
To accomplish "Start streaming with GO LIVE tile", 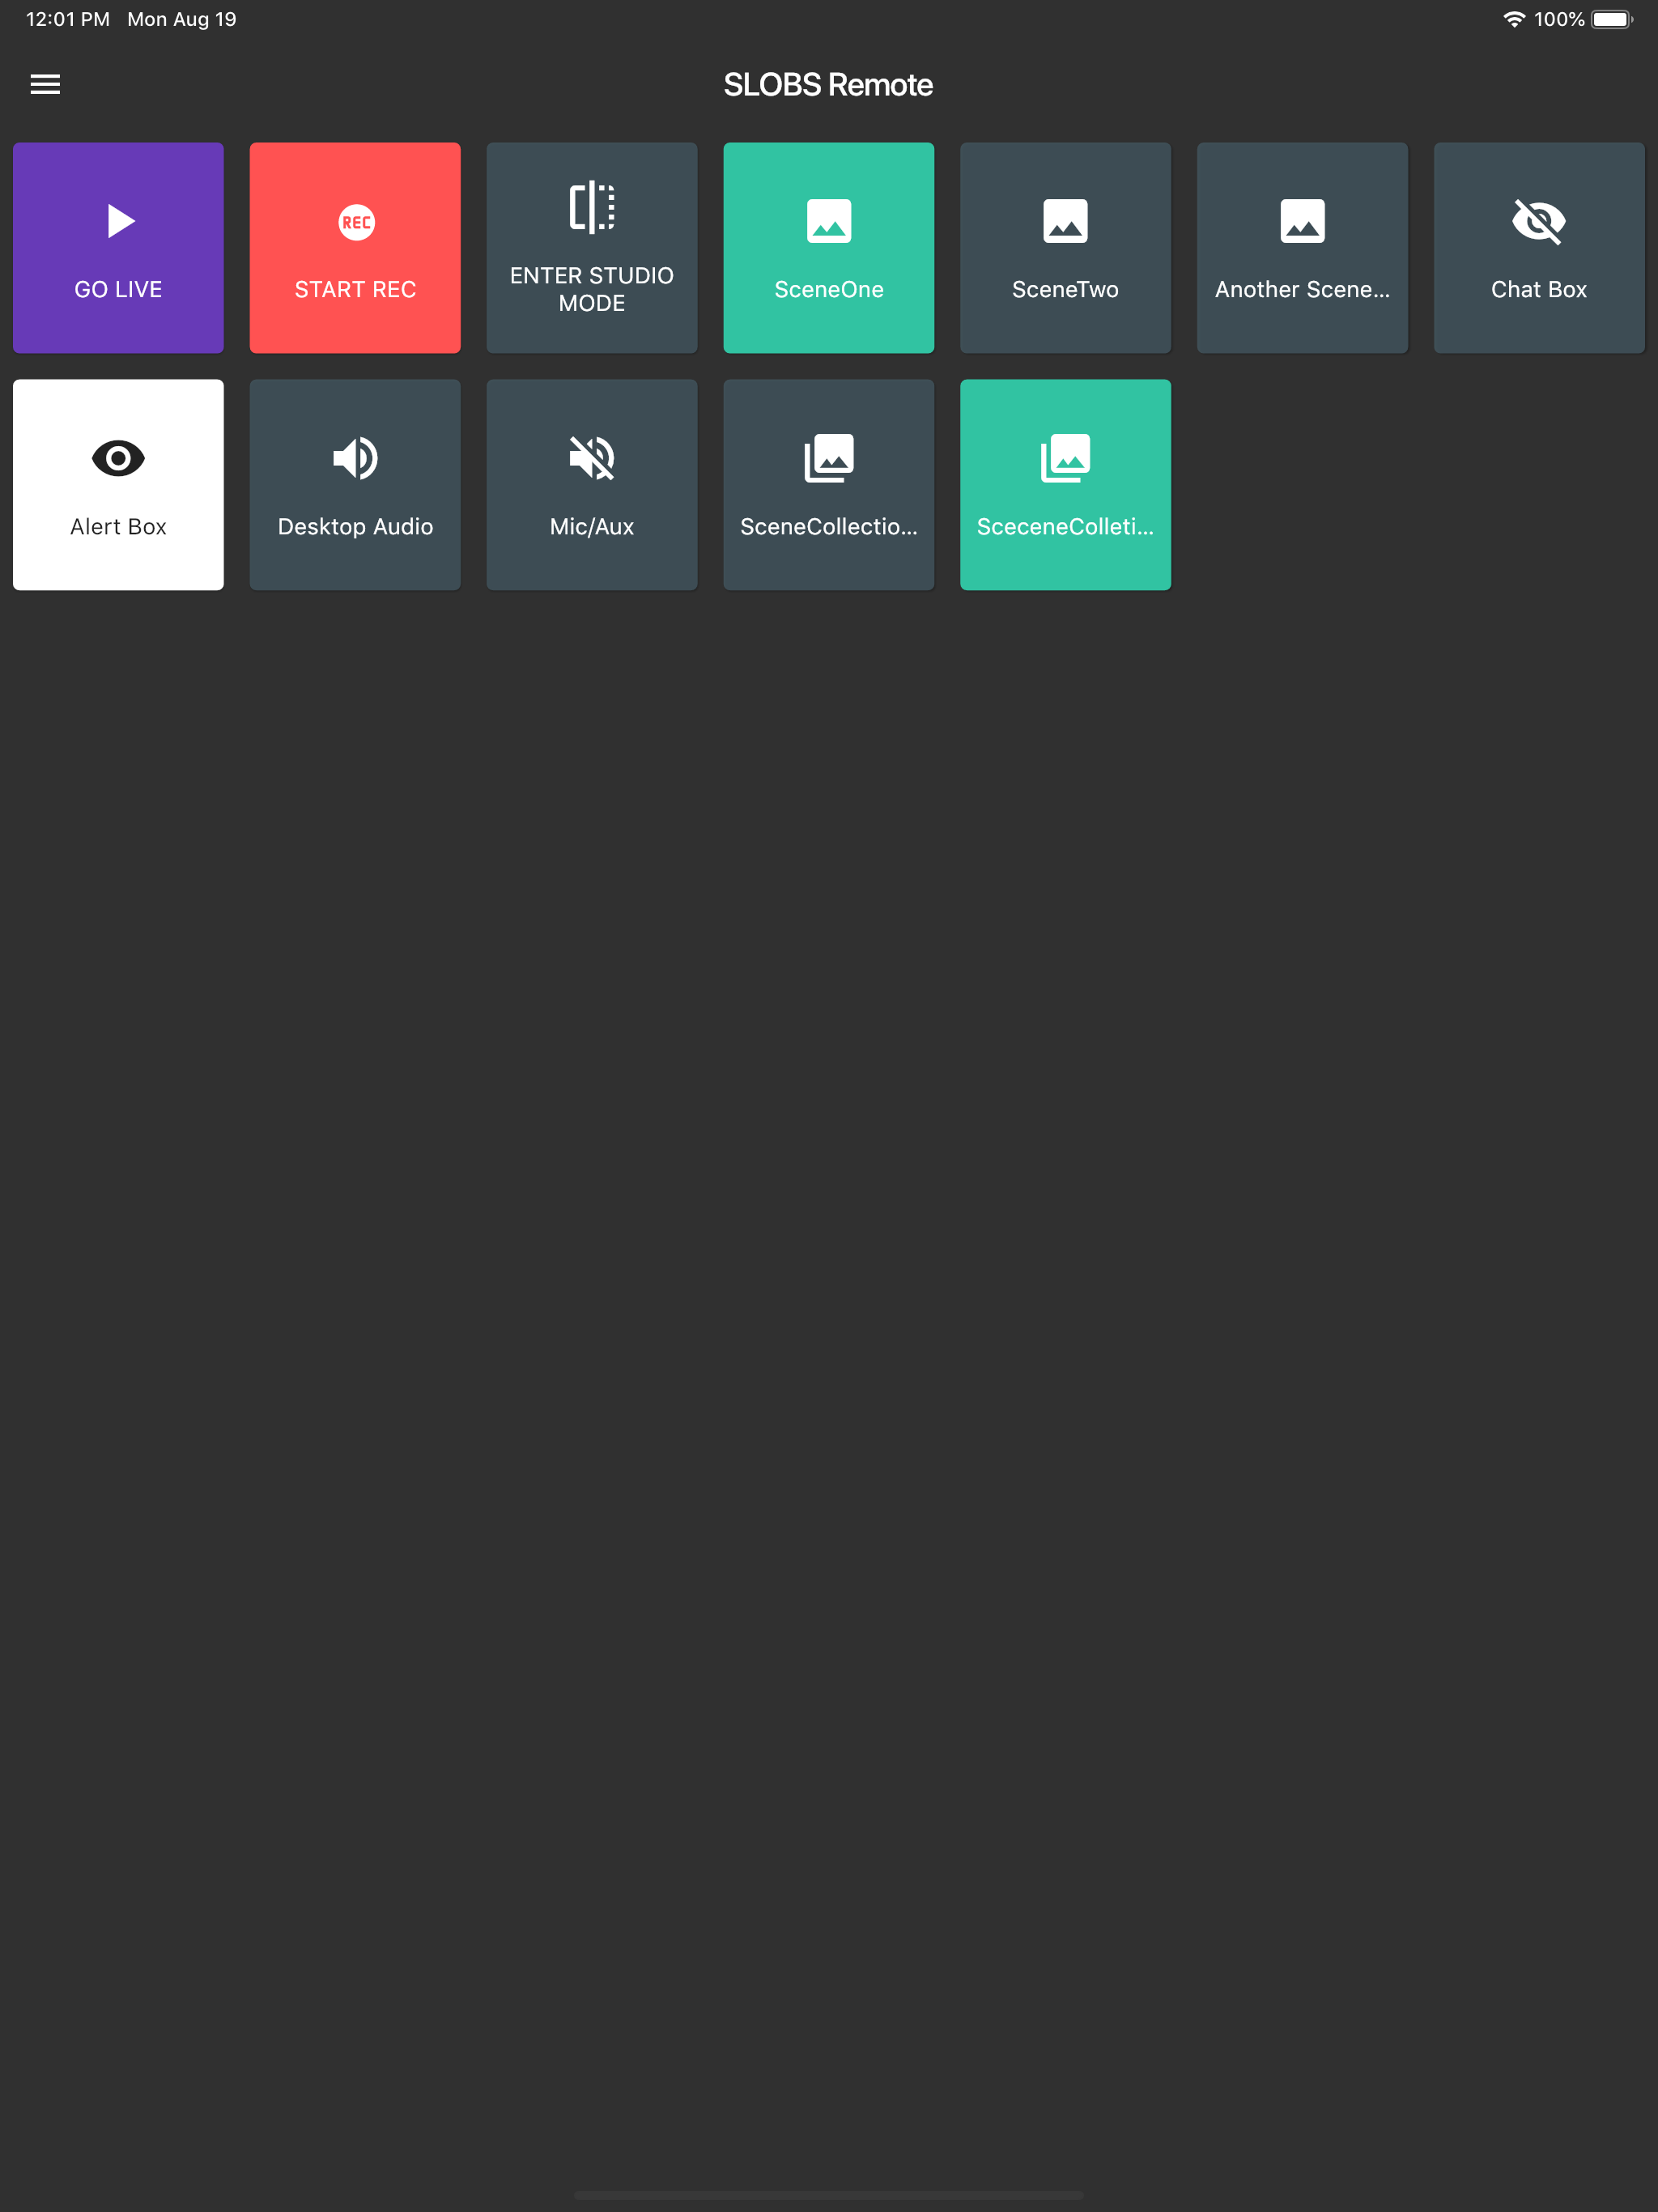I will tap(118, 248).
